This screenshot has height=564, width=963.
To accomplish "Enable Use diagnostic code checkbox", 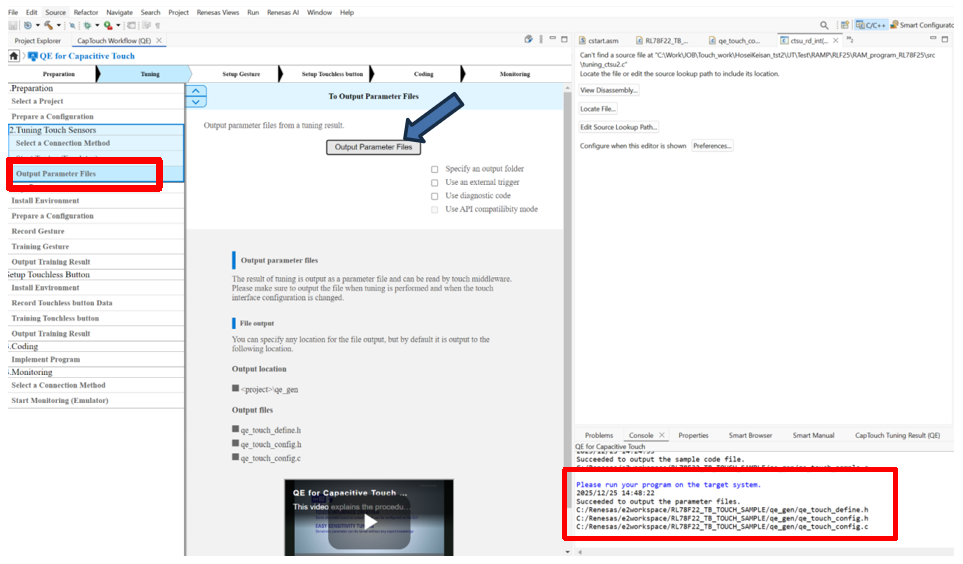I will [x=435, y=196].
